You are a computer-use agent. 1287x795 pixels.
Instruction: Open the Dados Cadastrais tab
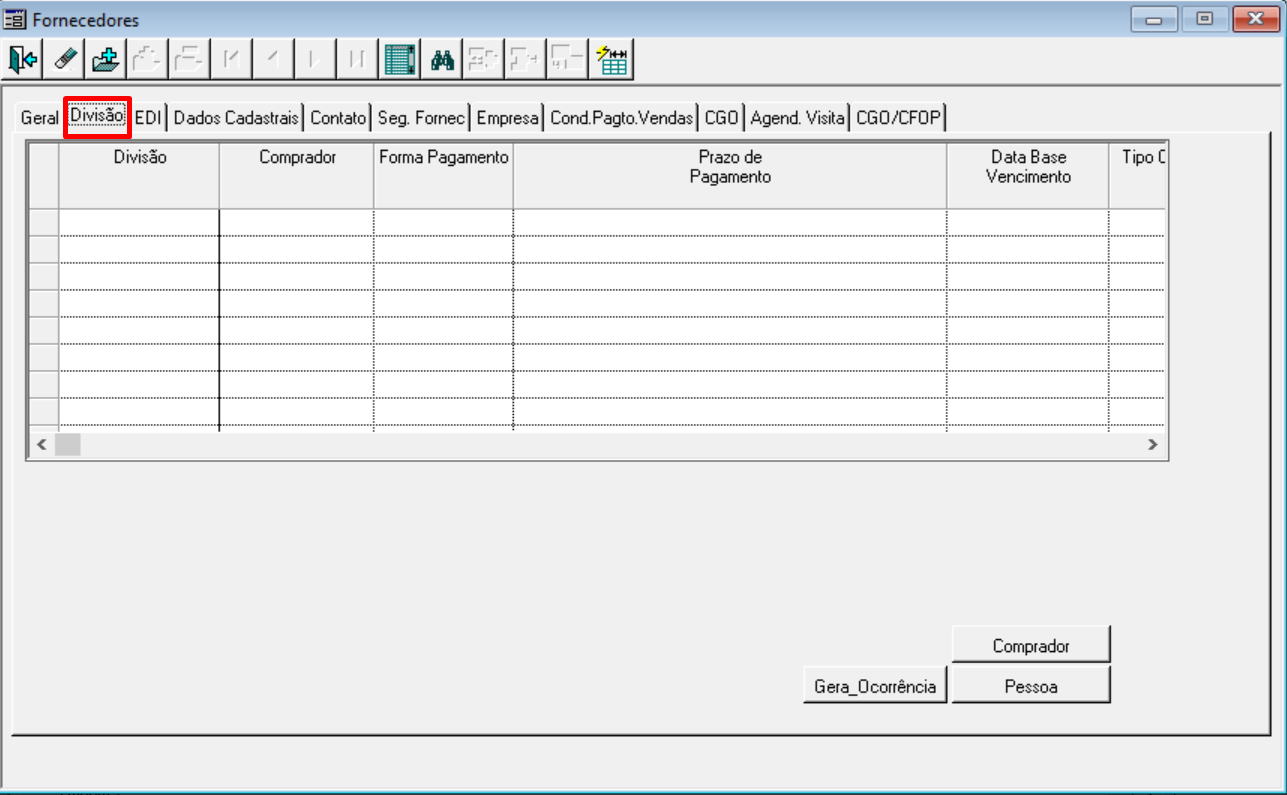click(236, 118)
